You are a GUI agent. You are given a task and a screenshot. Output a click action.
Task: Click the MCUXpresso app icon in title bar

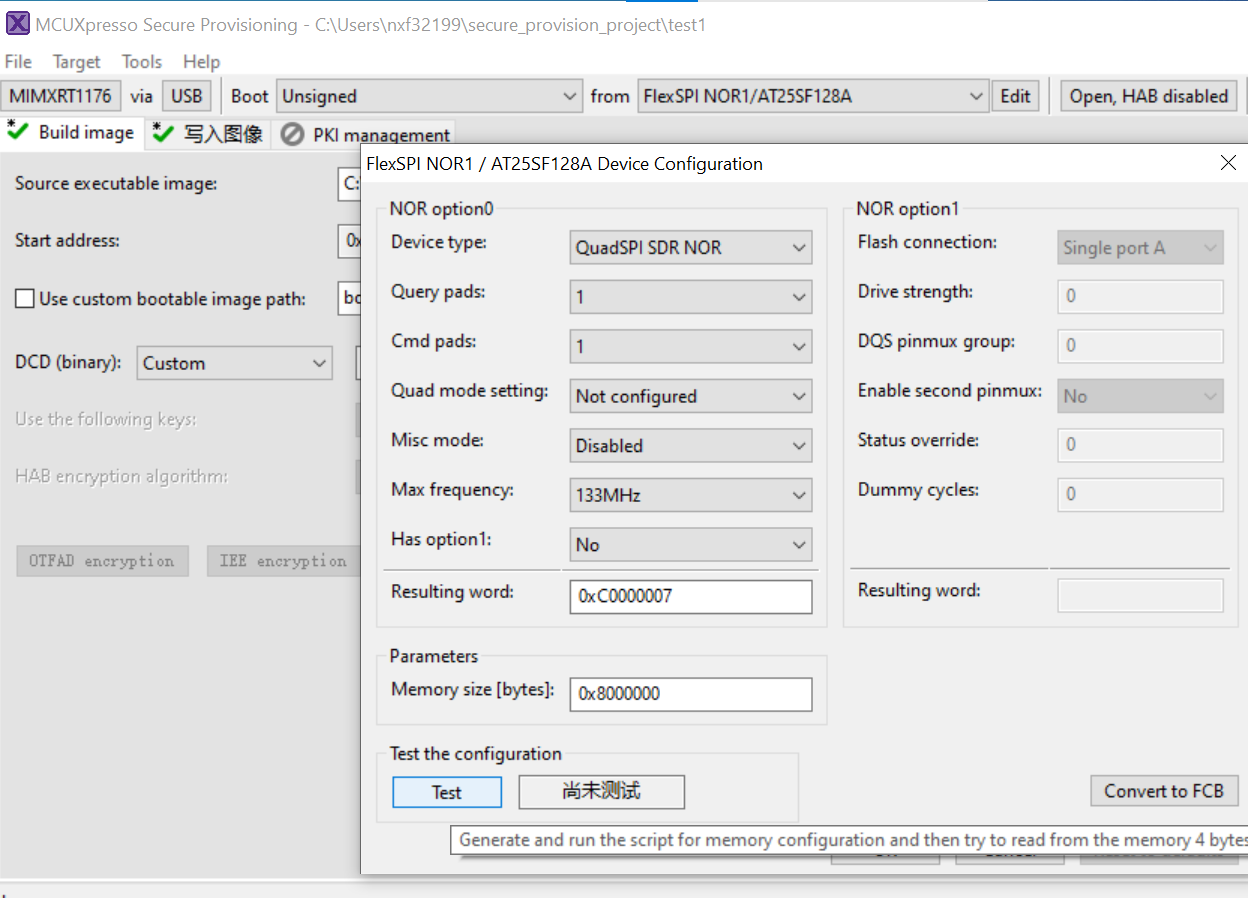[19, 23]
